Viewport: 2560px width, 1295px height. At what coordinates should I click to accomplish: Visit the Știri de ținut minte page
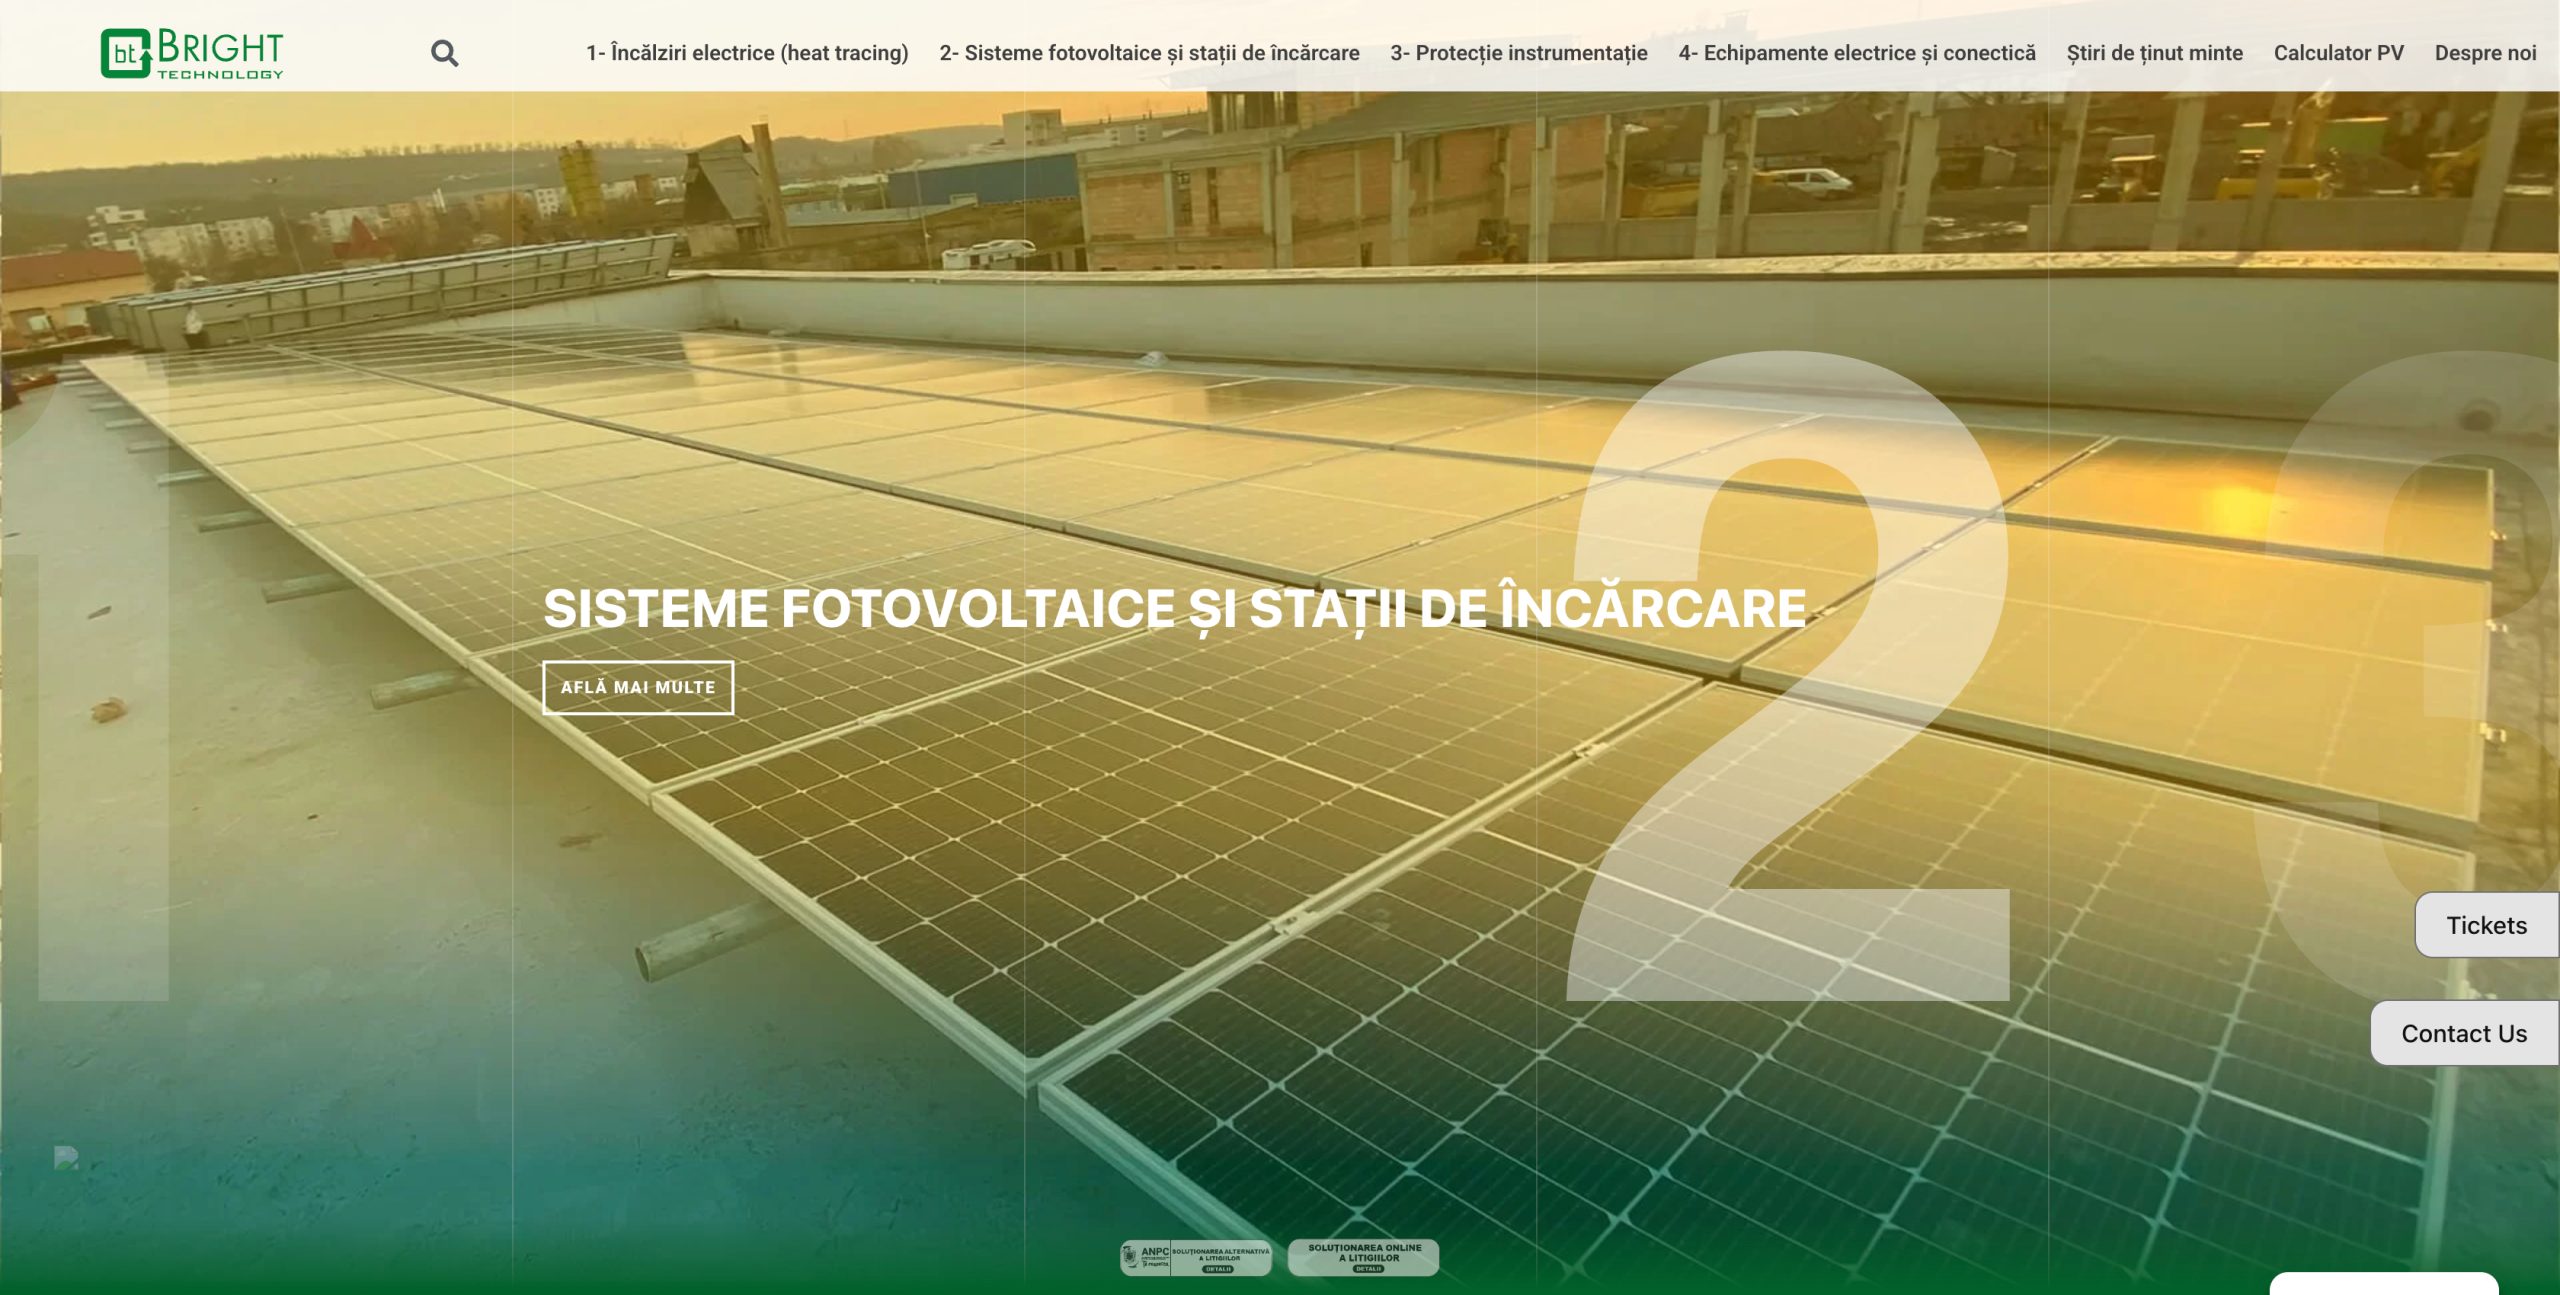coord(2155,53)
